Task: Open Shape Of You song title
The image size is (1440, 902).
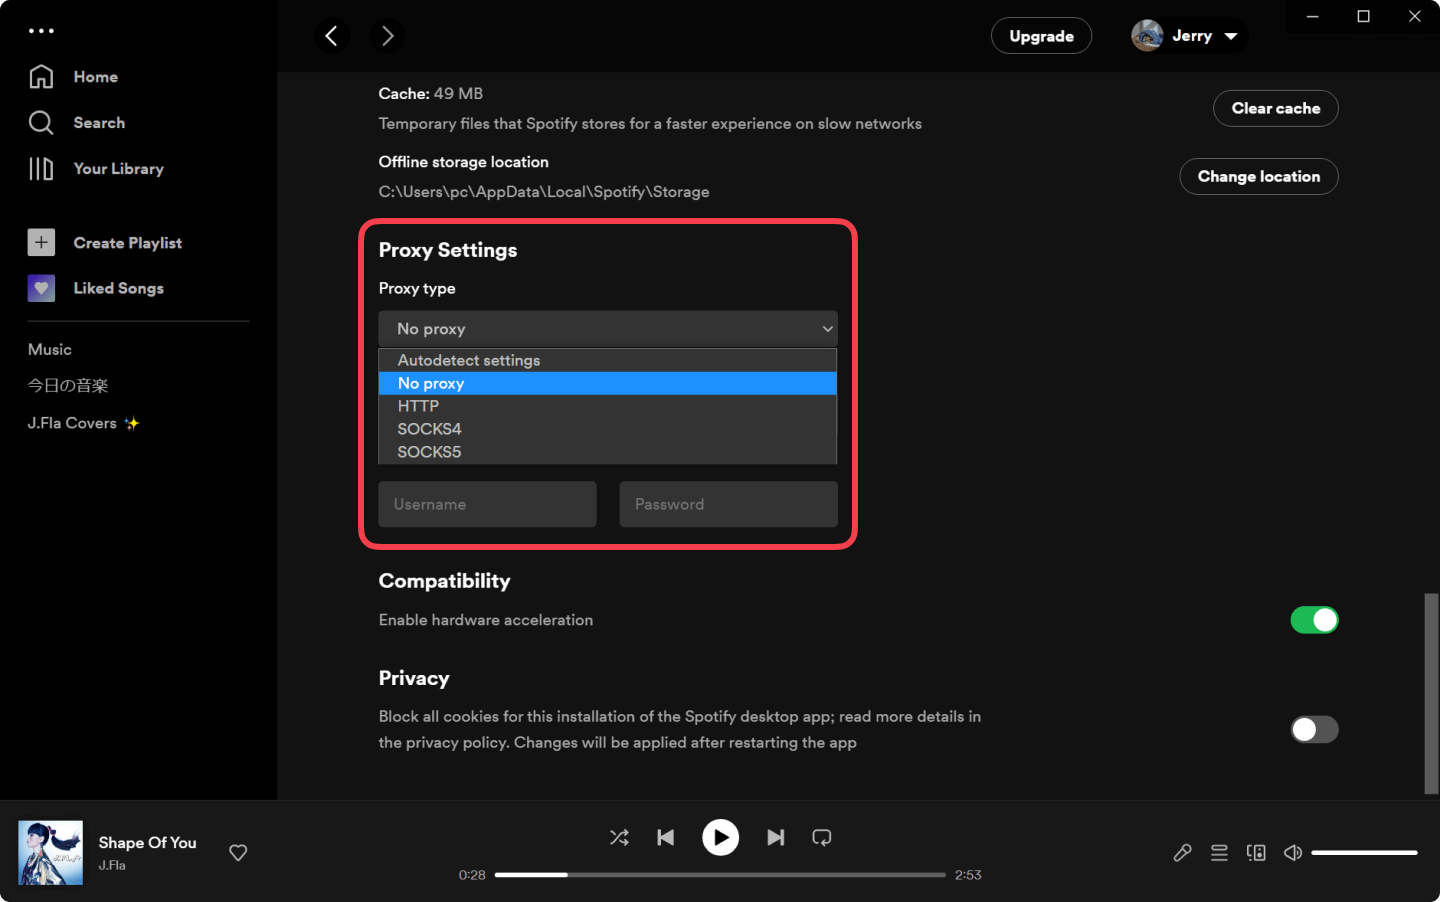Action: coord(148,843)
